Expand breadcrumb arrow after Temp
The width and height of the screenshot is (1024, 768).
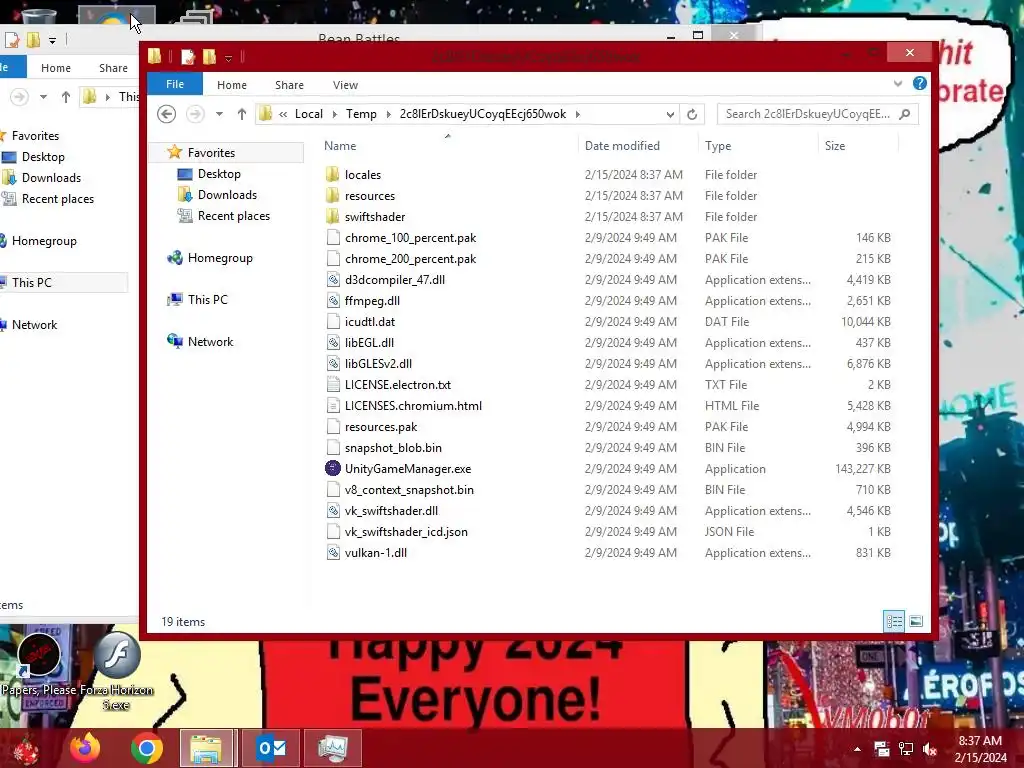click(x=389, y=114)
